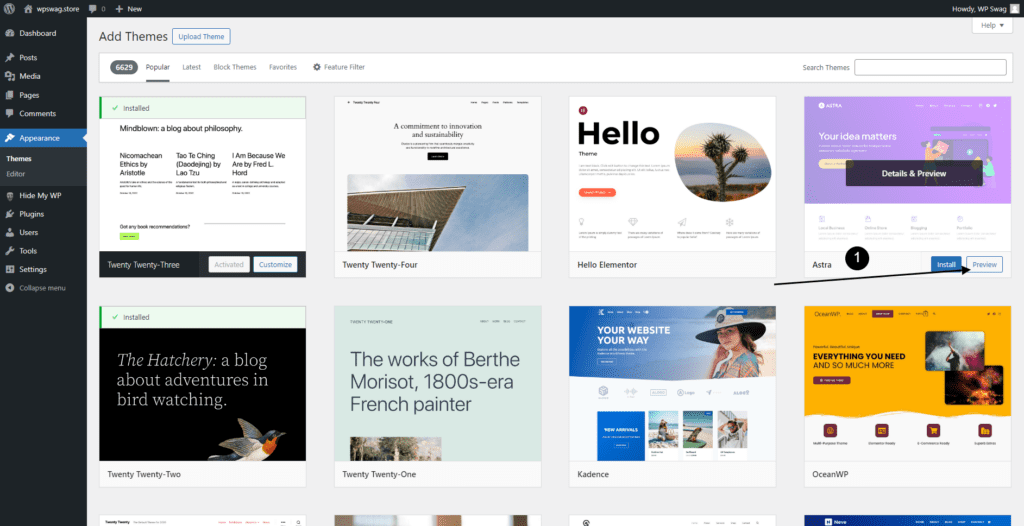The height and width of the screenshot is (526, 1024).
Task: Click the Users person icon
Action: point(10,232)
